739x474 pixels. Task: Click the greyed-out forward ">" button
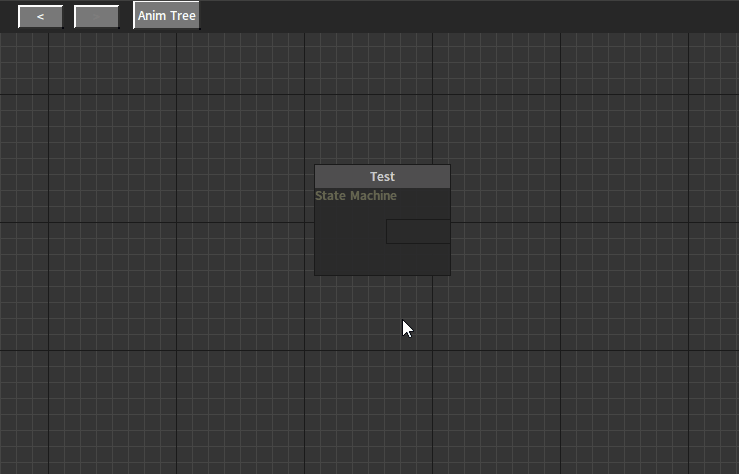coord(96,16)
